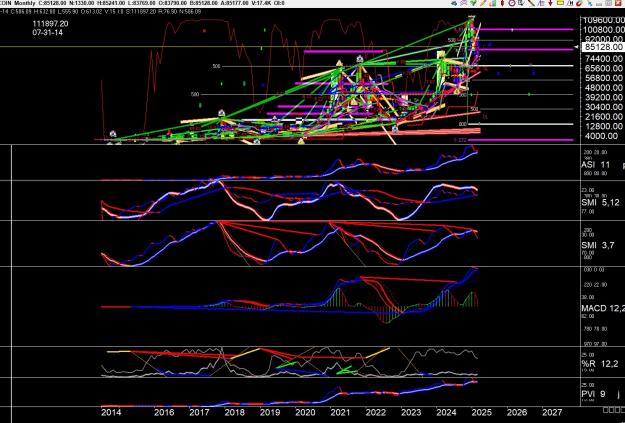Click the dark cloud-arrow icon in toolbar

(454, 3)
